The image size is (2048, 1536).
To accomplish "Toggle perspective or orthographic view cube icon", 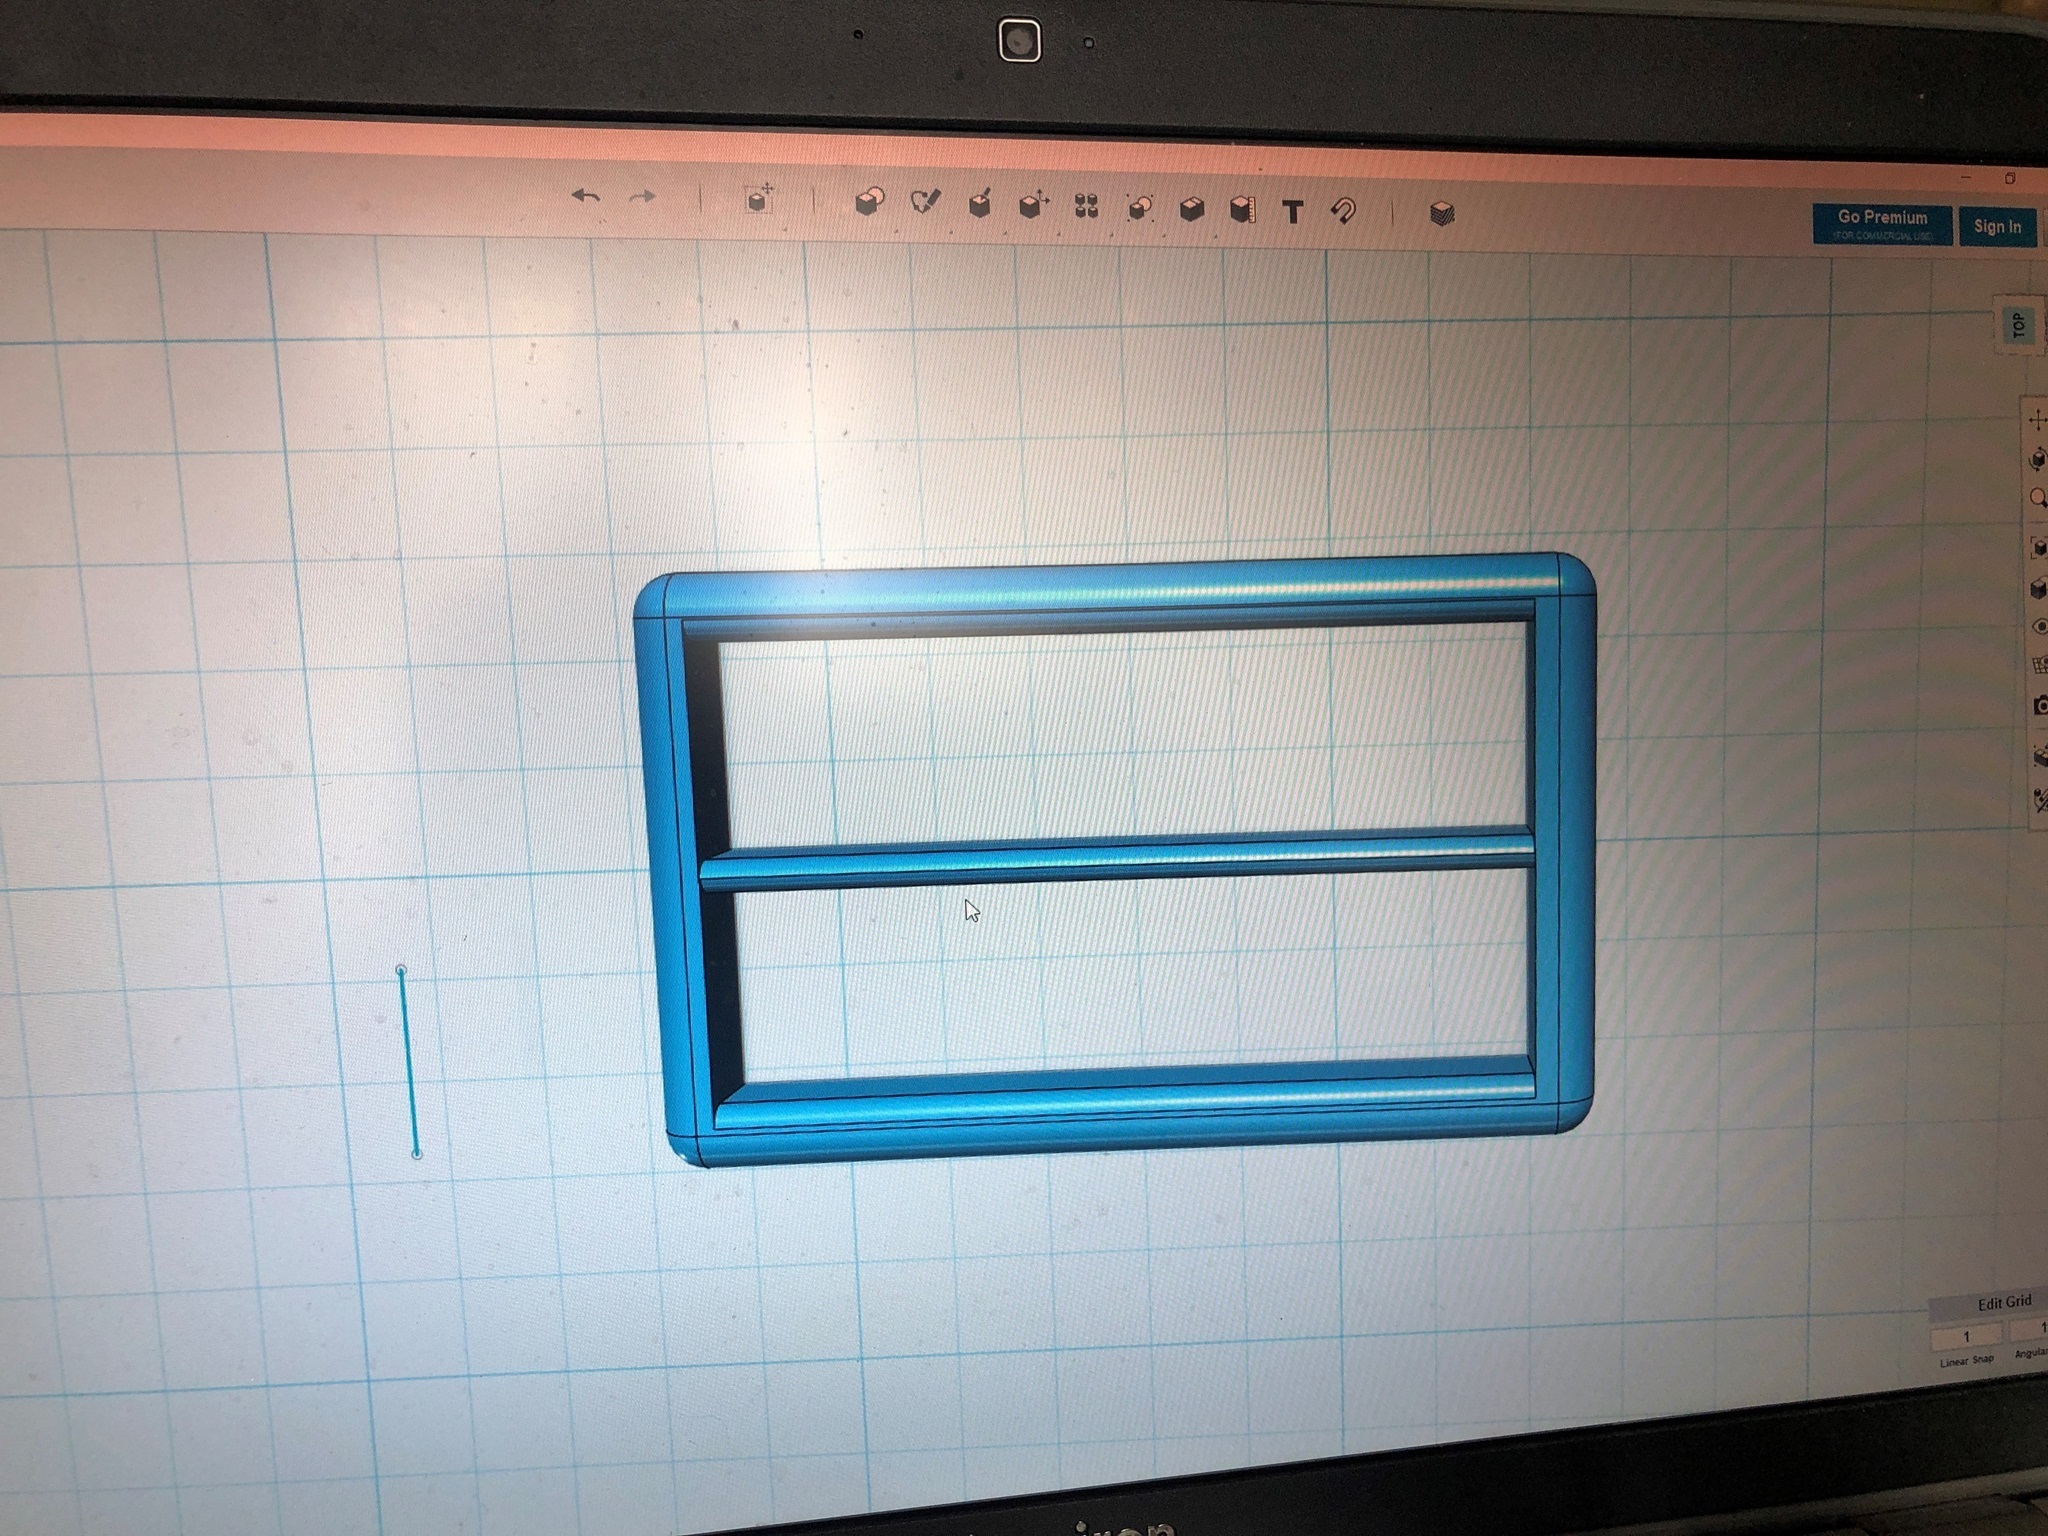I will [2040, 589].
